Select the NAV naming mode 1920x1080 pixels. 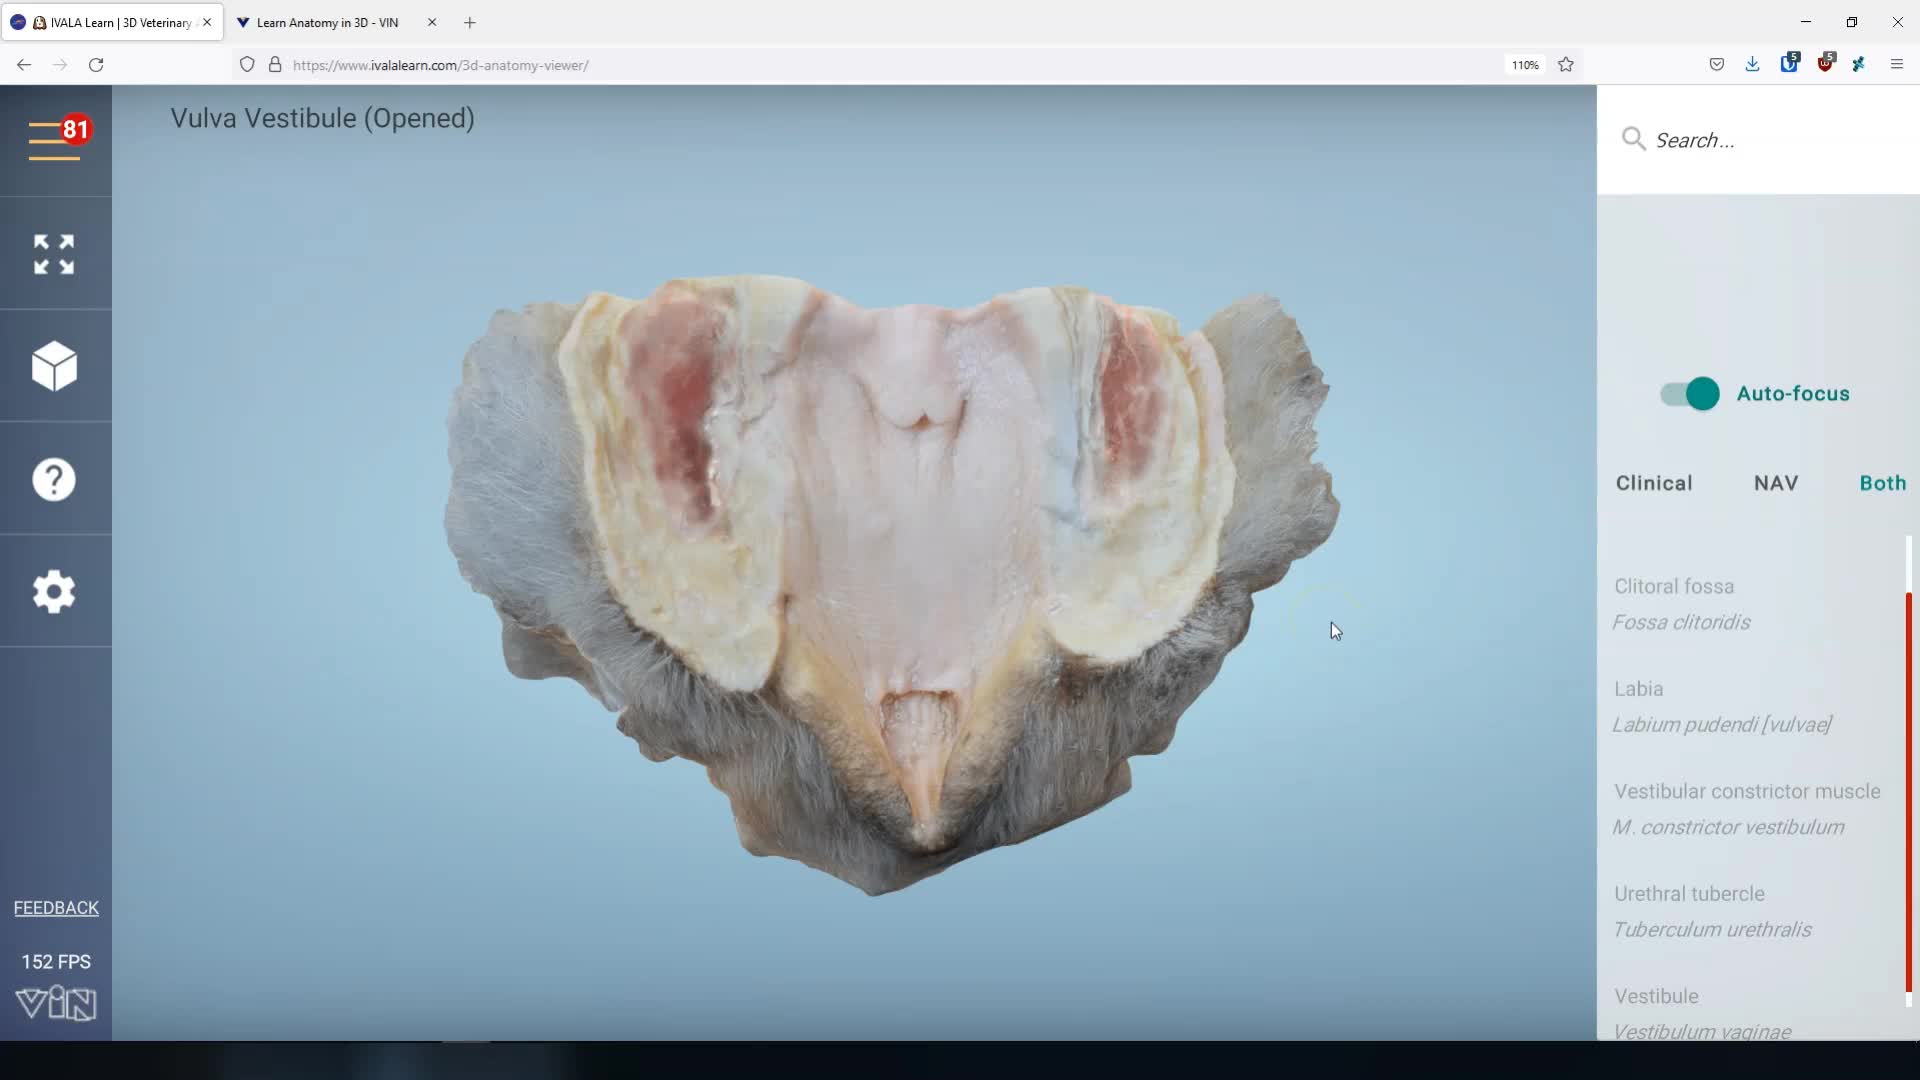coord(1775,482)
